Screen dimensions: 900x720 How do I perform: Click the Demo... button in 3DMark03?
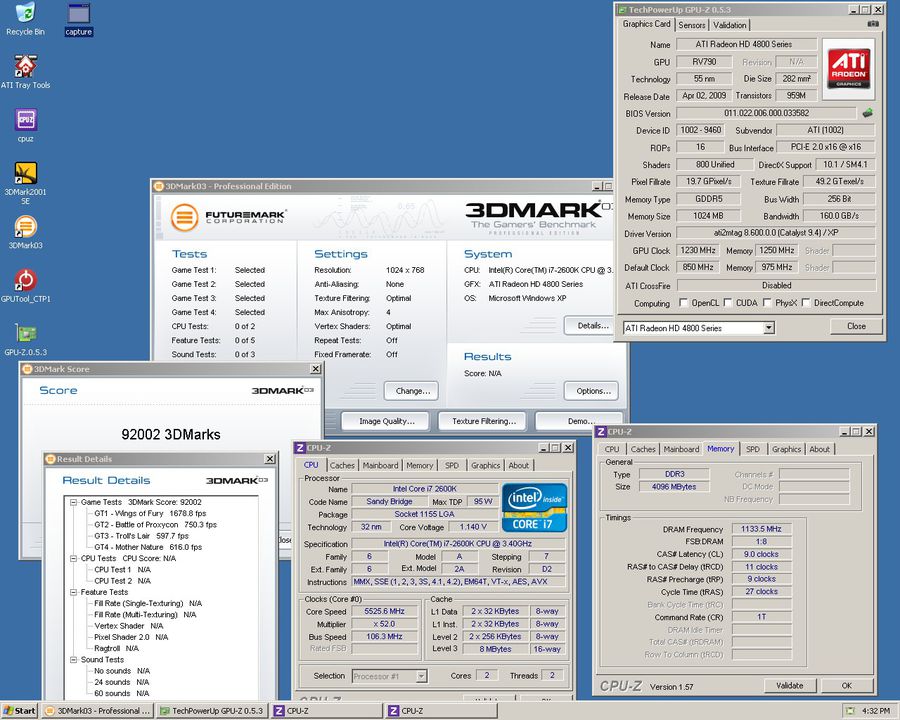580,421
